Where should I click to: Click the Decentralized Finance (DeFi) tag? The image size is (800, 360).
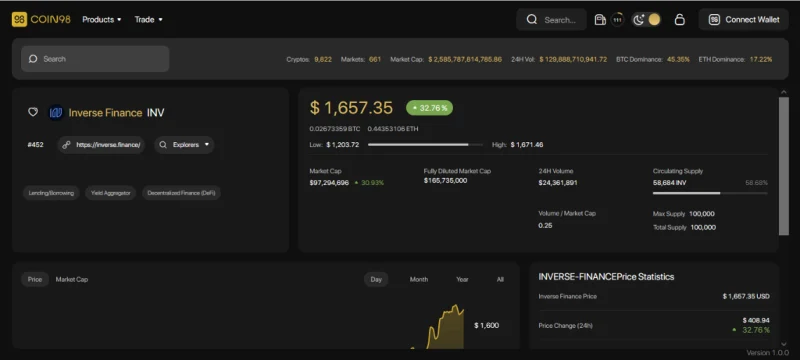181,193
